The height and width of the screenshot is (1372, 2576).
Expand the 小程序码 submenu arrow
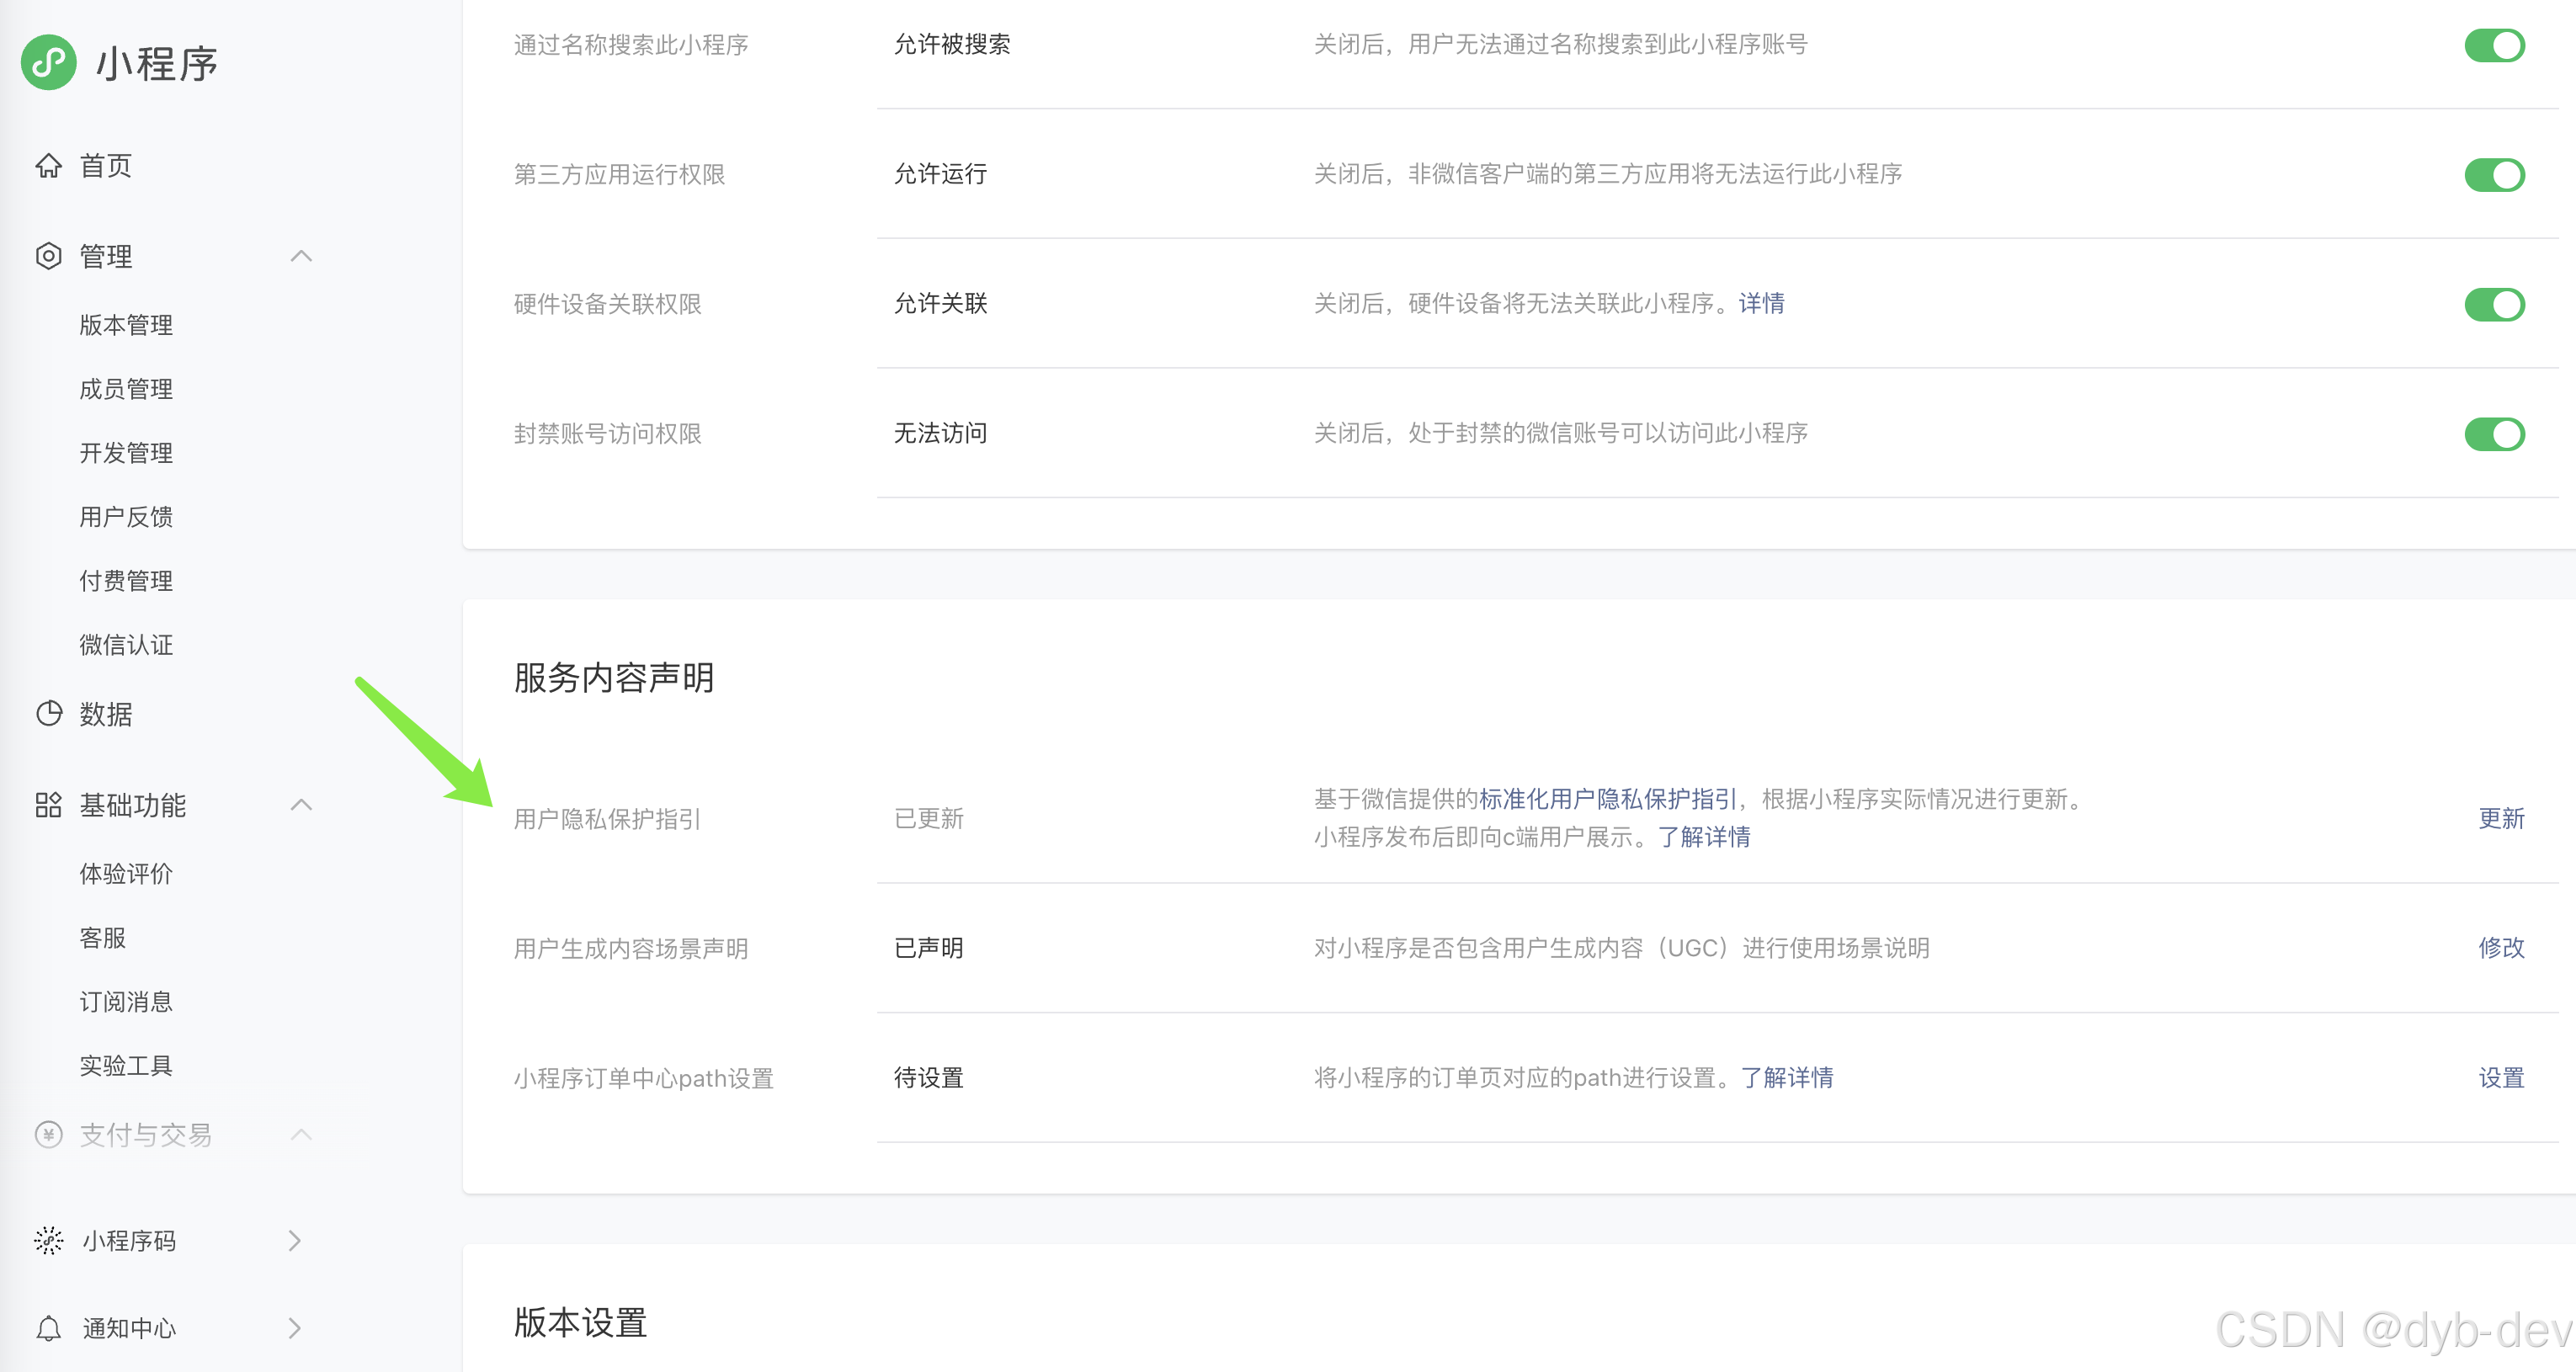294,1241
